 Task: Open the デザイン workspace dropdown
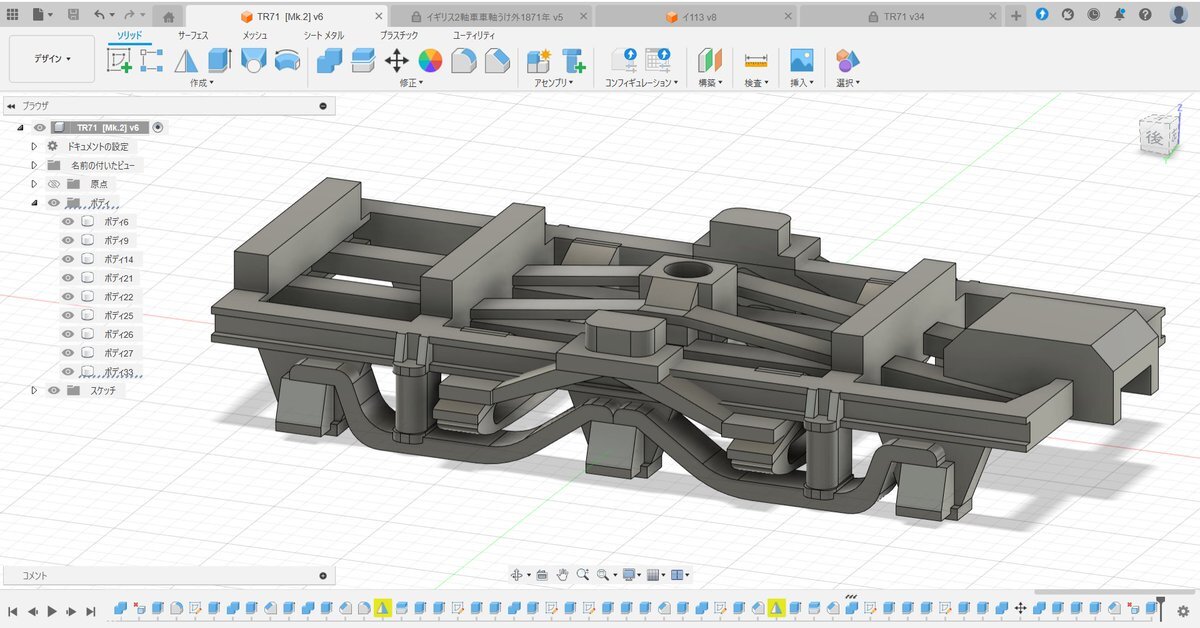[52, 59]
